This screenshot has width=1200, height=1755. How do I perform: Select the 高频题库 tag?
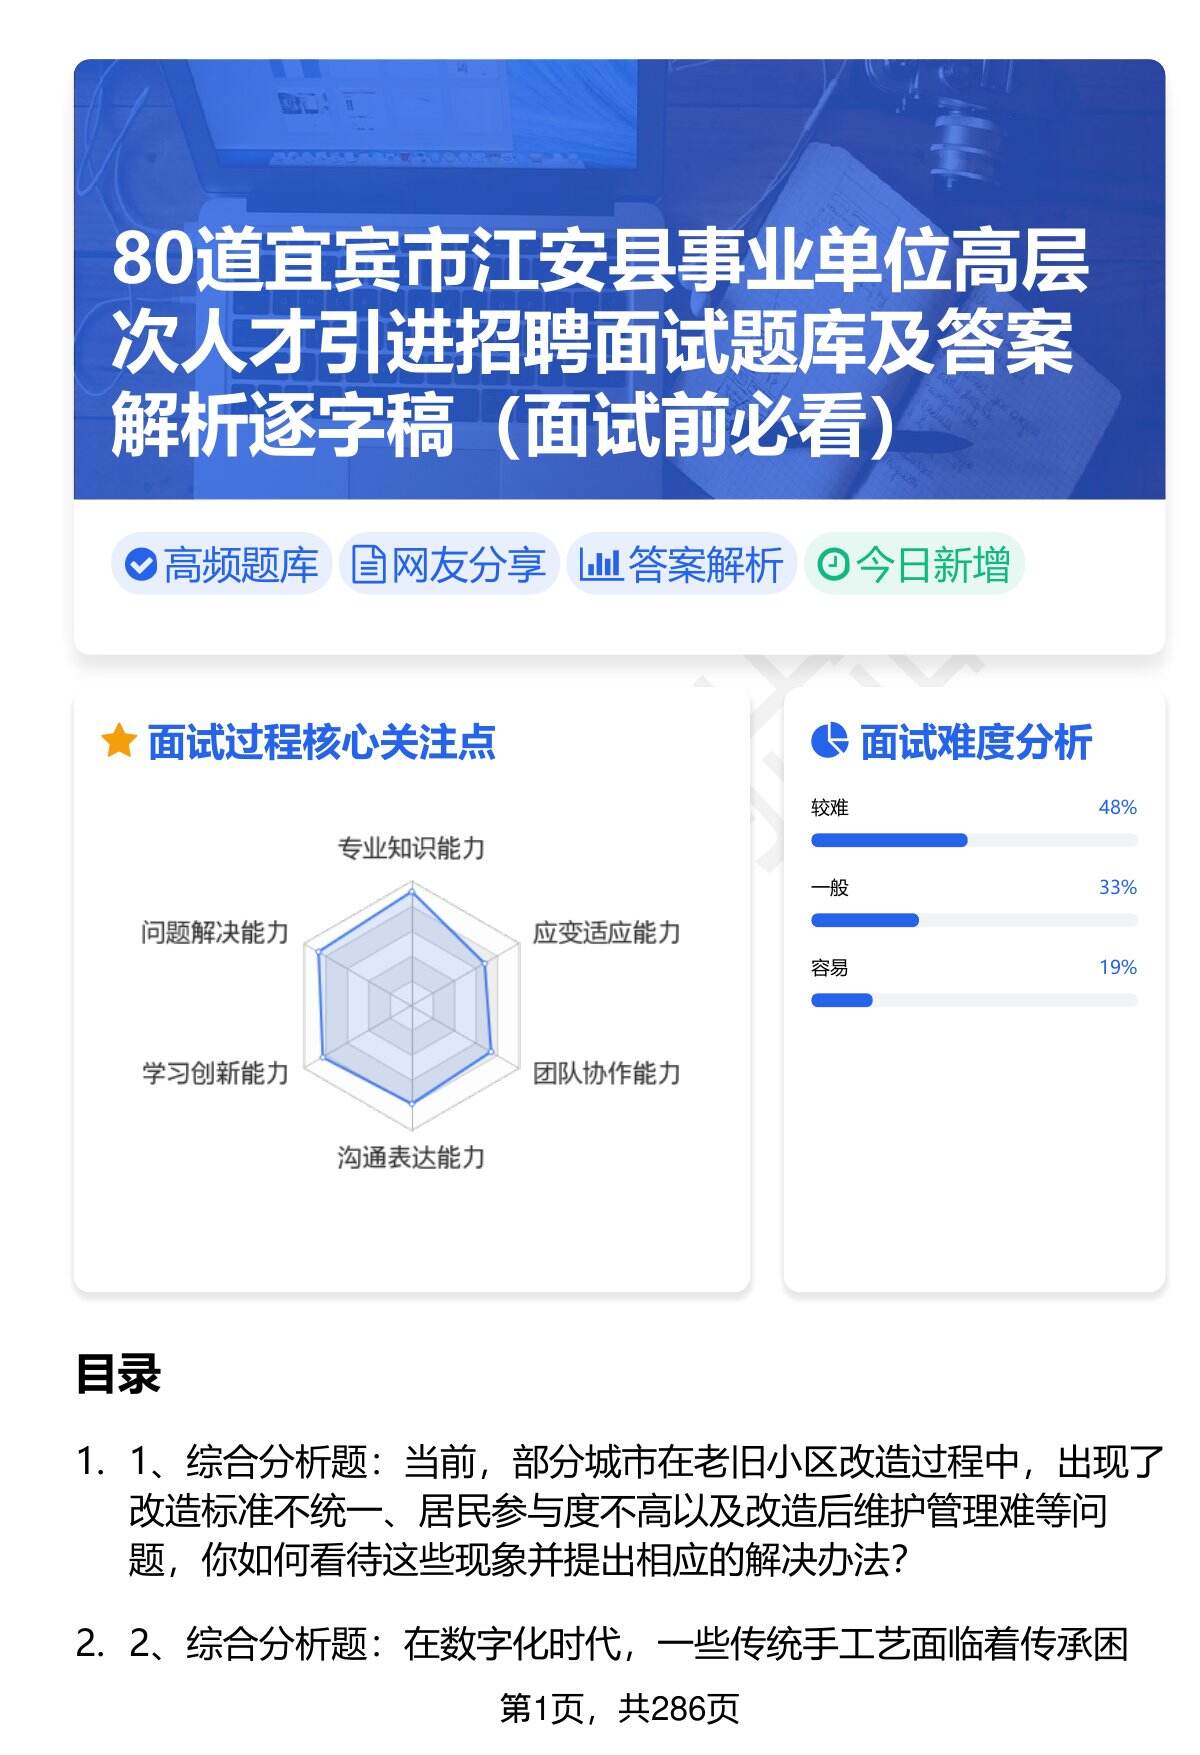[221, 565]
